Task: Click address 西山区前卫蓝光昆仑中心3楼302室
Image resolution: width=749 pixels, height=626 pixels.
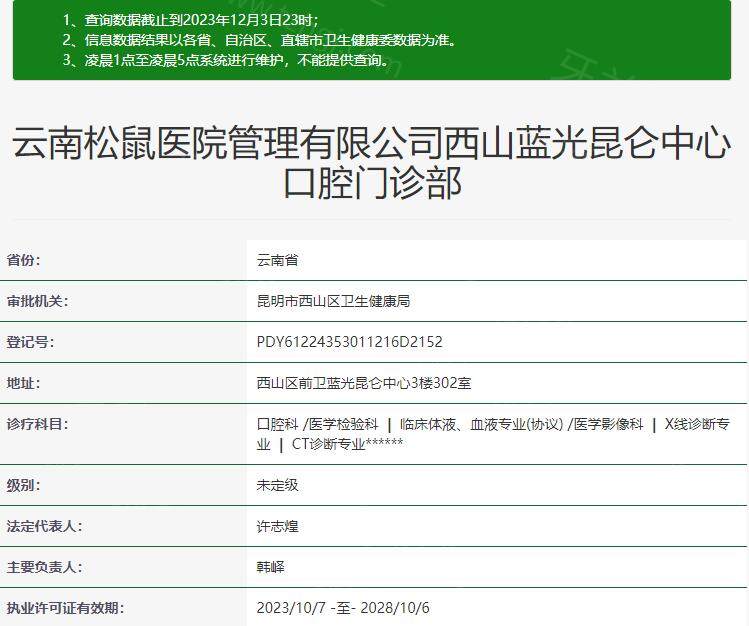Action: (364, 383)
